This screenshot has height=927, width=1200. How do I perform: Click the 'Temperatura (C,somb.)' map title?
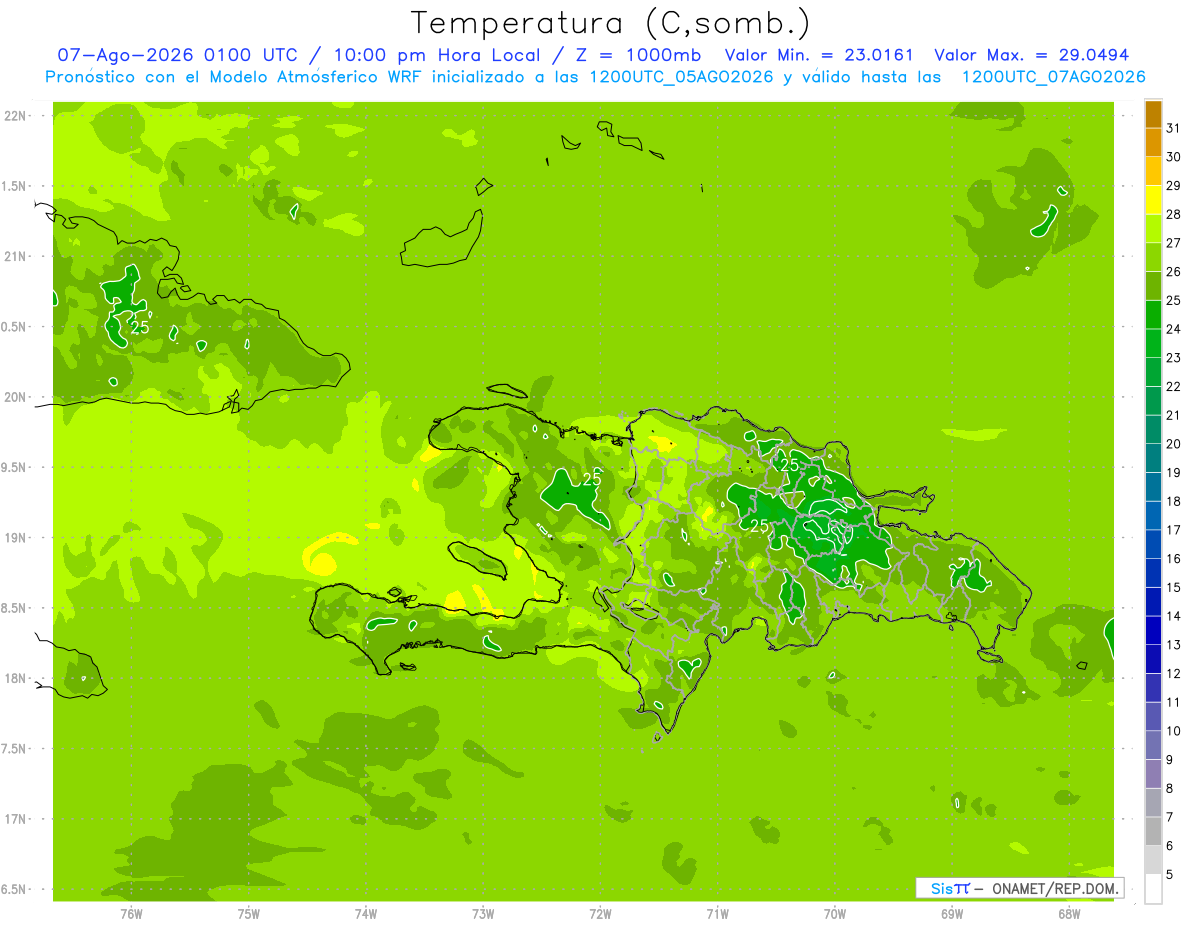point(610,22)
